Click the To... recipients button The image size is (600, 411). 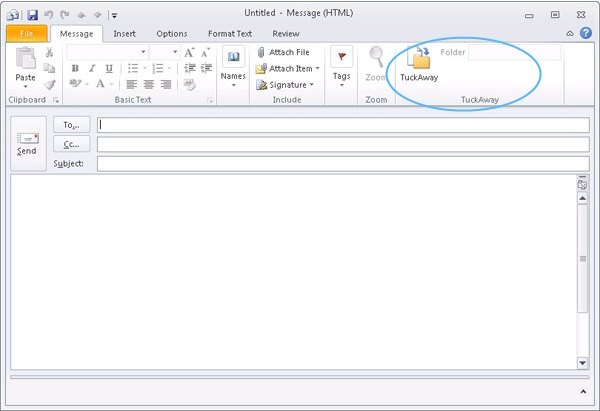click(x=71, y=125)
